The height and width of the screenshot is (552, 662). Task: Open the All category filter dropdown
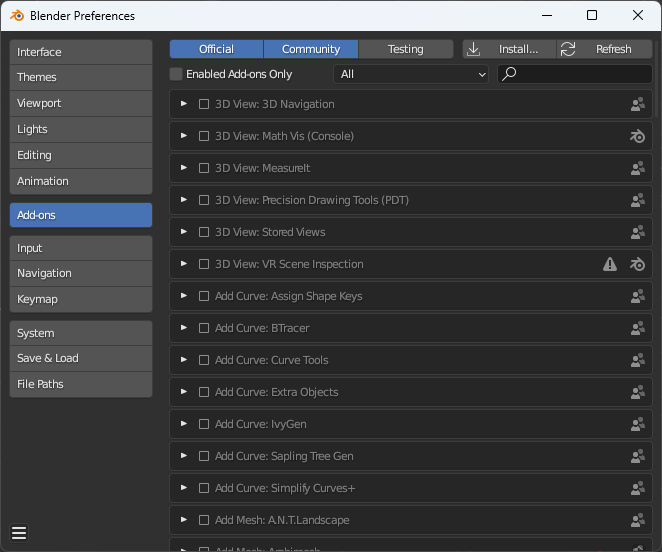point(411,74)
